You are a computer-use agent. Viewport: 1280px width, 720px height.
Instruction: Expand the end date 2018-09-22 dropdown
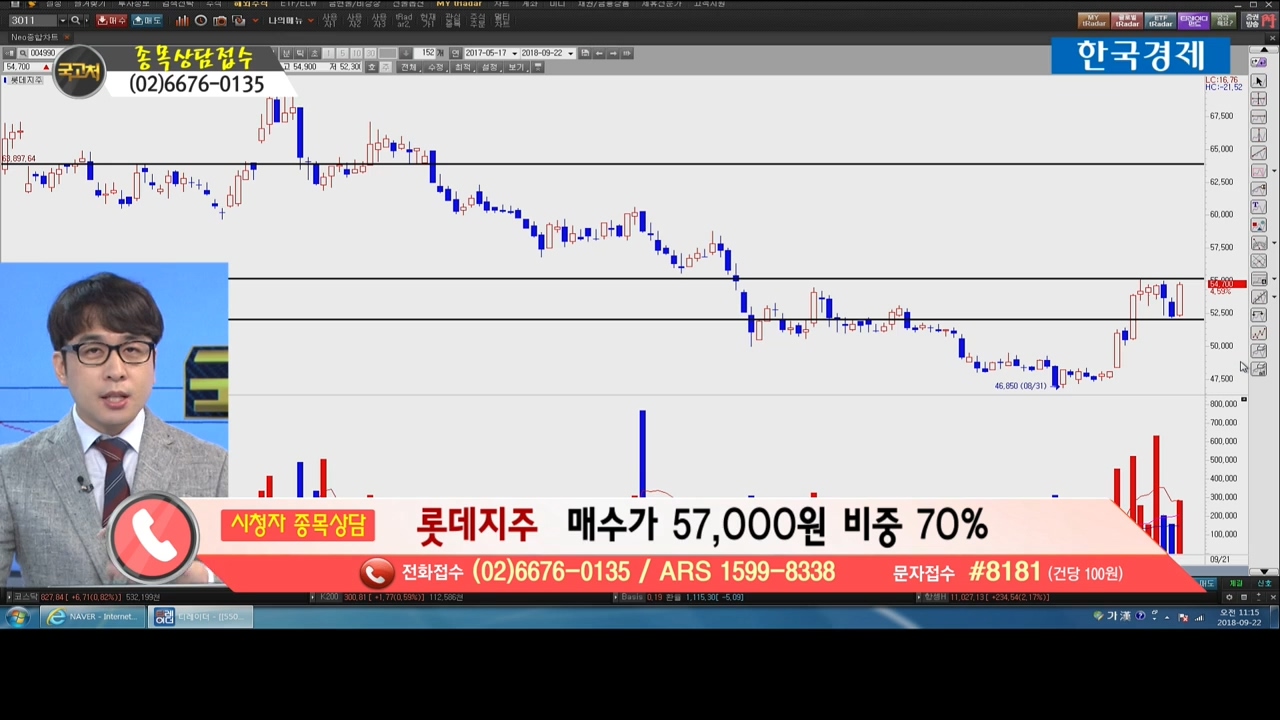click(571, 53)
